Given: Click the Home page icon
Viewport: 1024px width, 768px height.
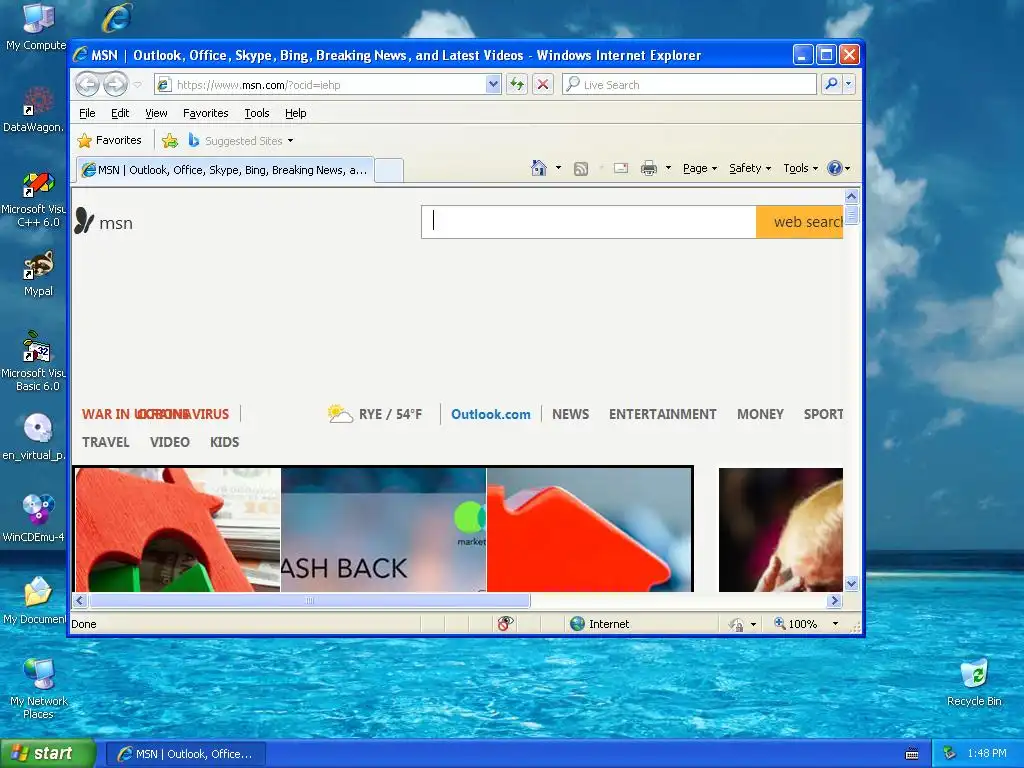Looking at the screenshot, I should pyautogui.click(x=538, y=168).
